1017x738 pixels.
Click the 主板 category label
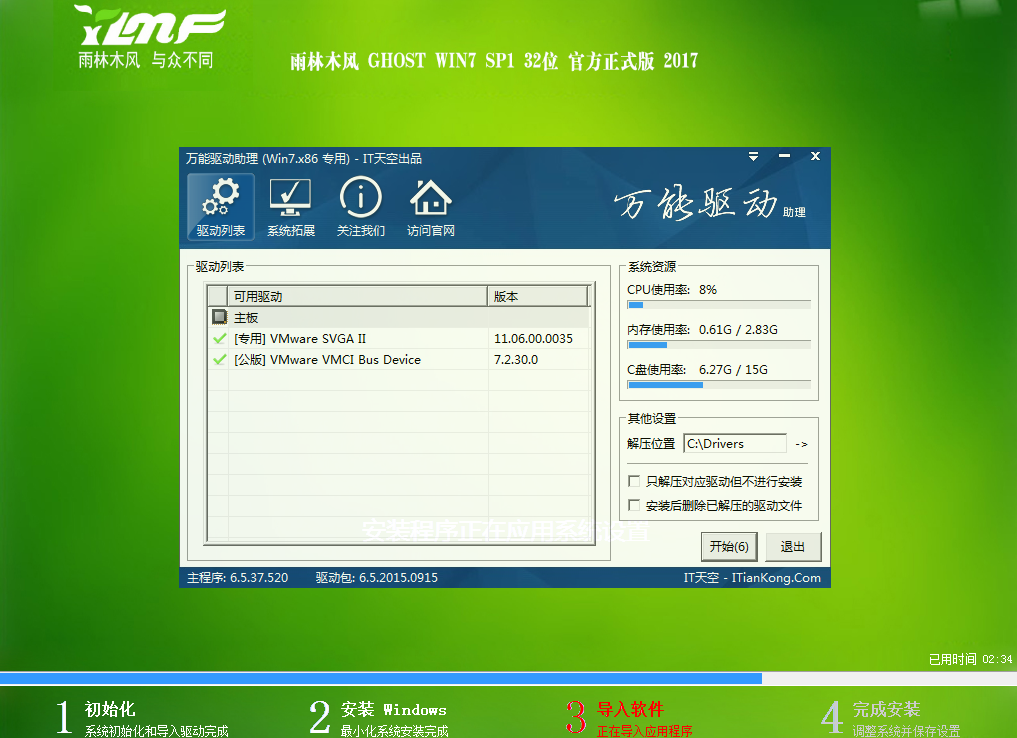coord(246,318)
